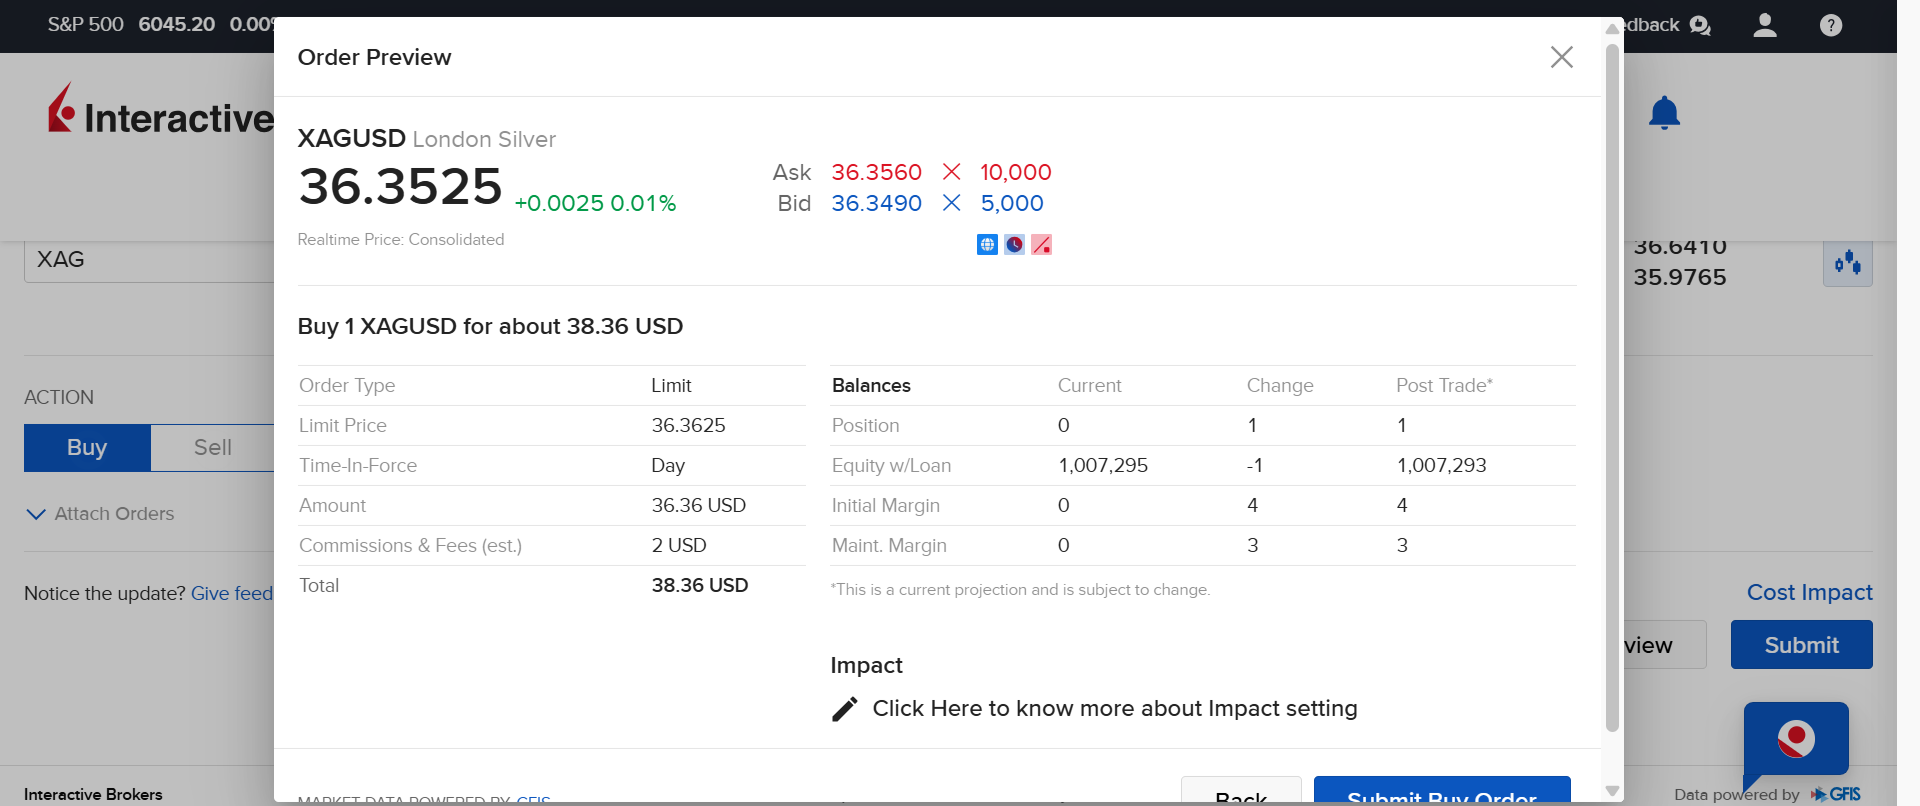Select the Sell action on background page
The width and height of the screenshot is (1920, 806).
(x=212, y=448)
